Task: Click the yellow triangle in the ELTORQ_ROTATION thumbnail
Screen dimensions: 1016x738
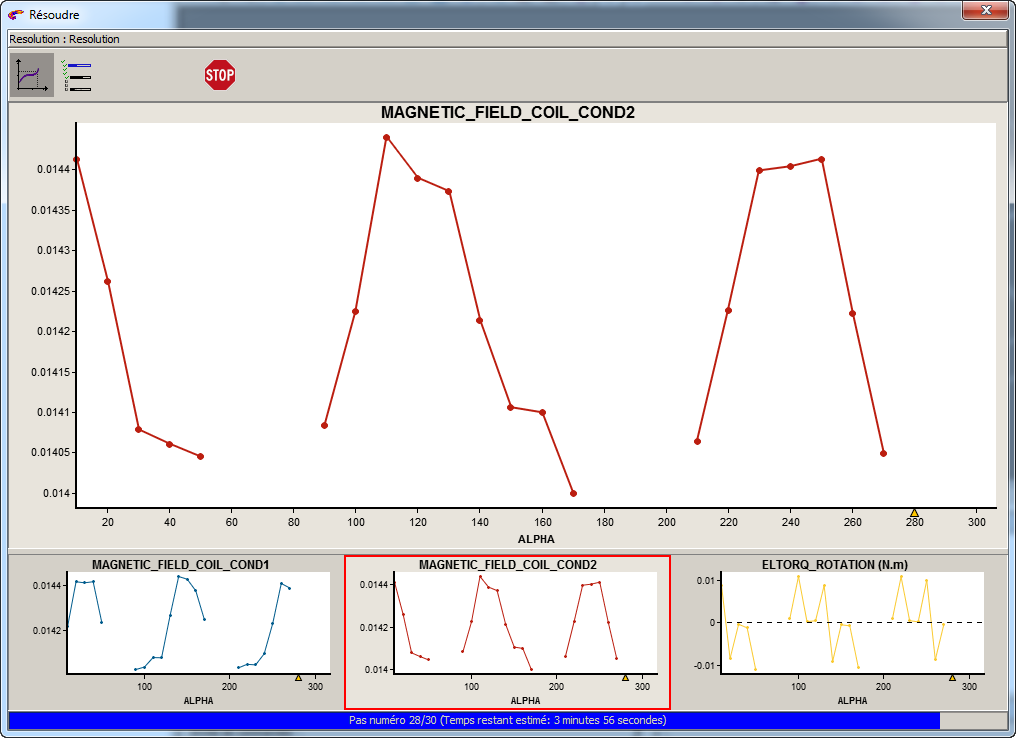Action: pyautogui.click(x=952, y=677)
